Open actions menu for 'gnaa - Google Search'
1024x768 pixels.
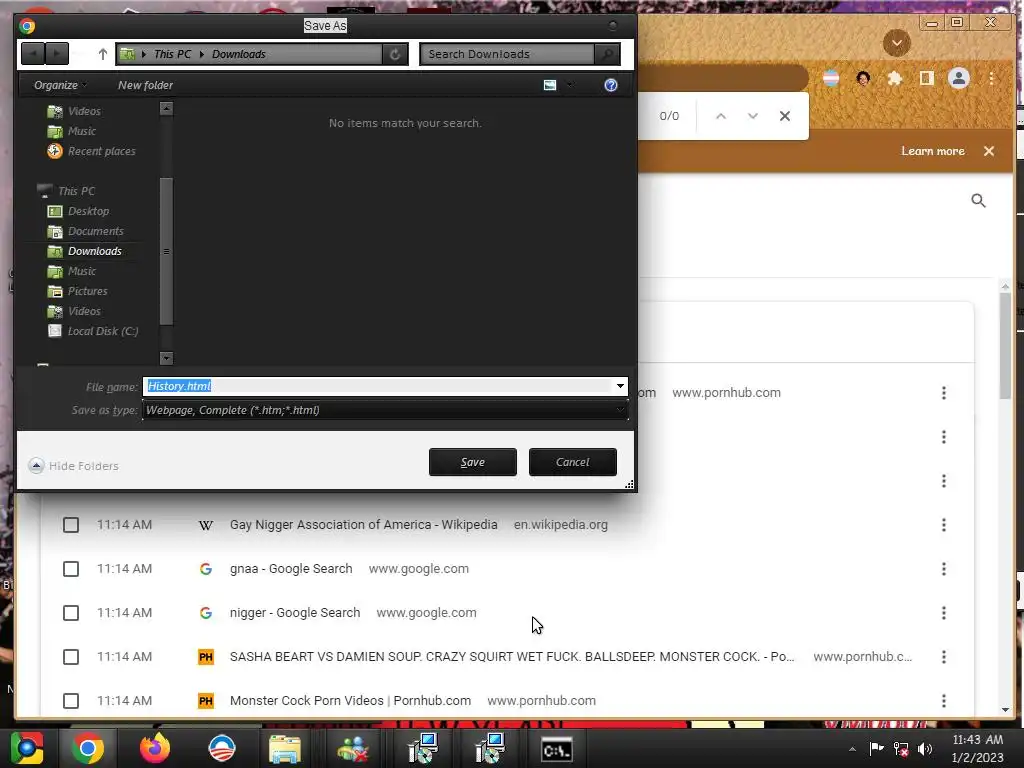click(x=944, y=569)
